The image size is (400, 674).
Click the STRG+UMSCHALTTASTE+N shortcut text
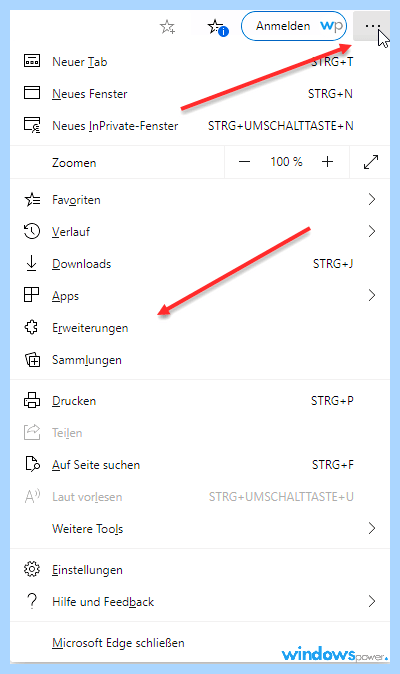281,126
